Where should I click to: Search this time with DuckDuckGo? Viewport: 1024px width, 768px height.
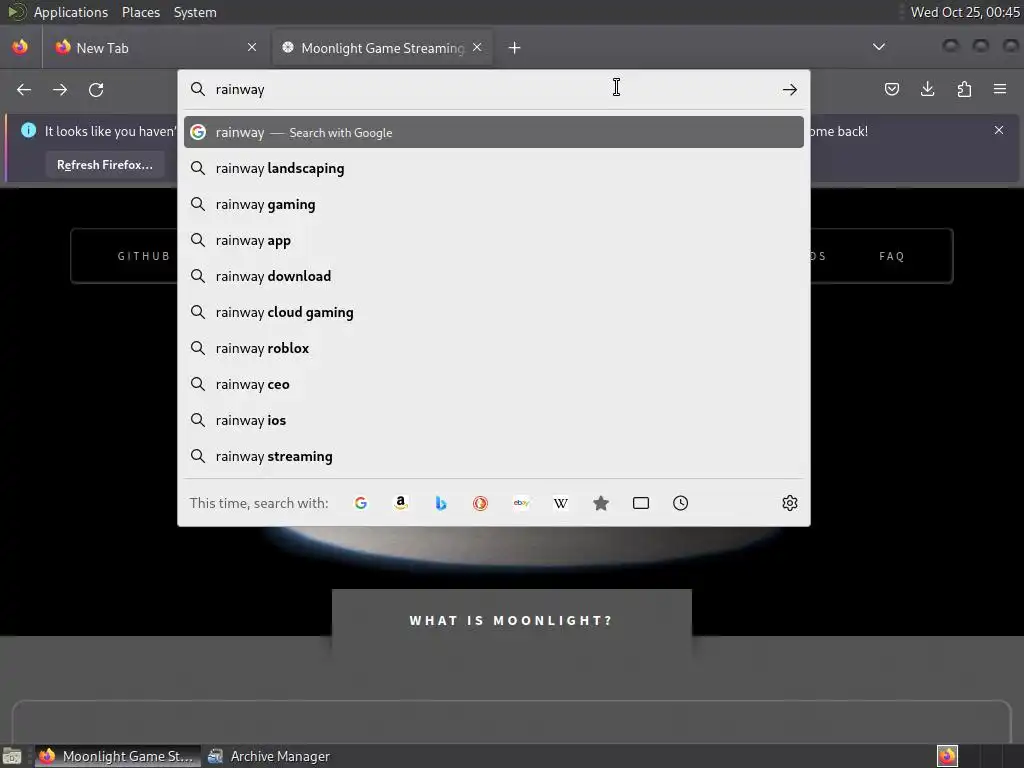(480, 503)
